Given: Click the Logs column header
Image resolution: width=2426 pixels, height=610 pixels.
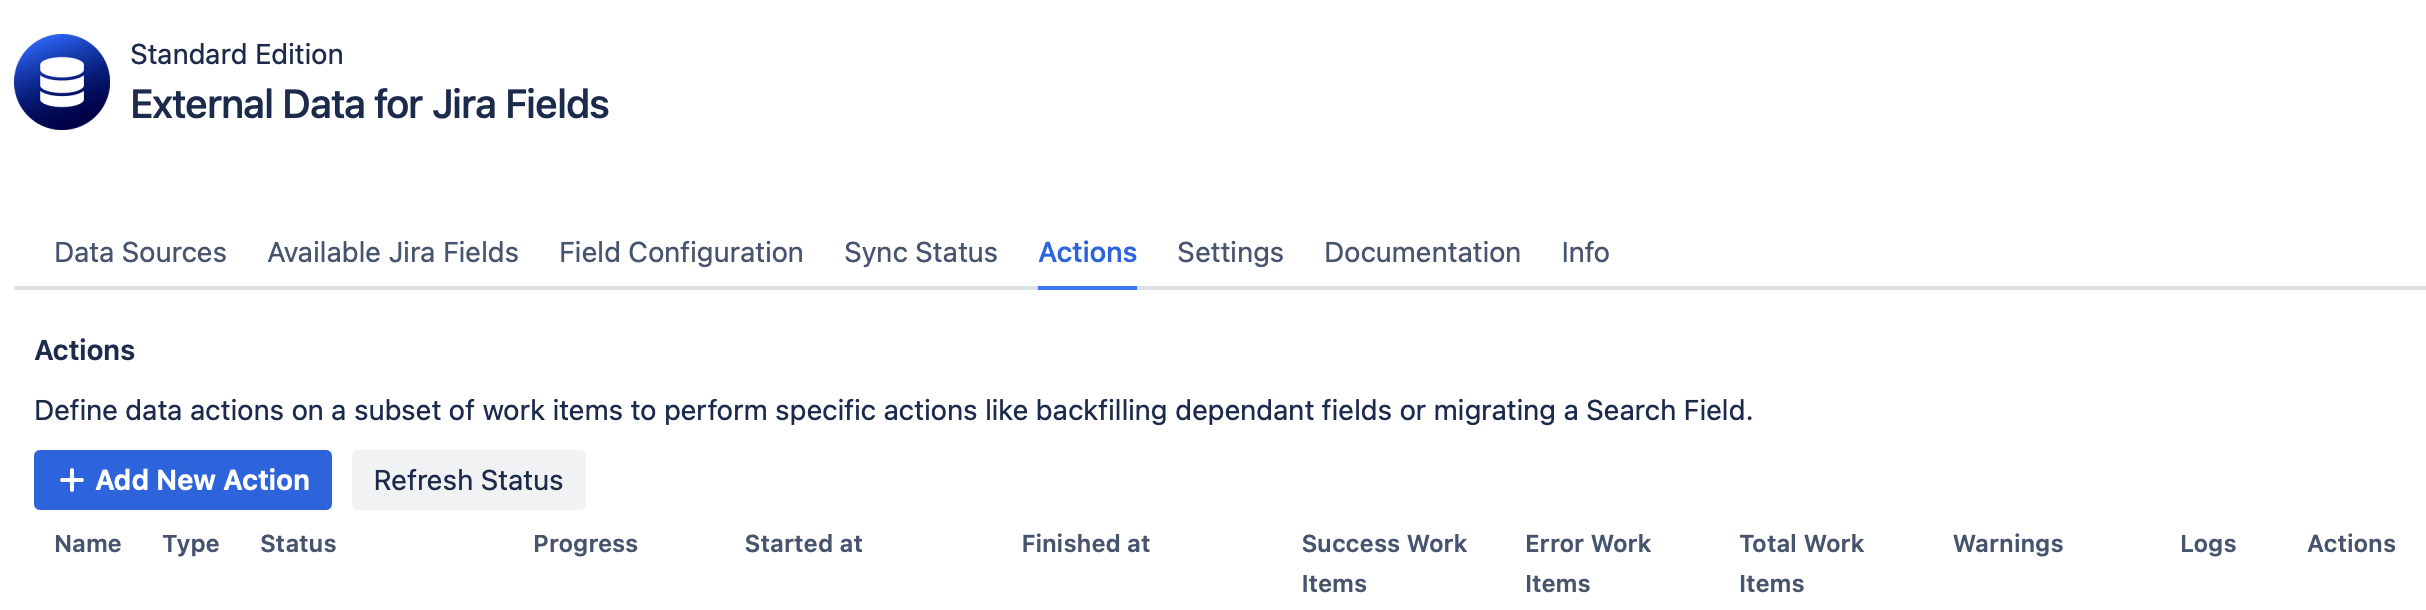Looking at the screenshot, I should pos(2209,544).
